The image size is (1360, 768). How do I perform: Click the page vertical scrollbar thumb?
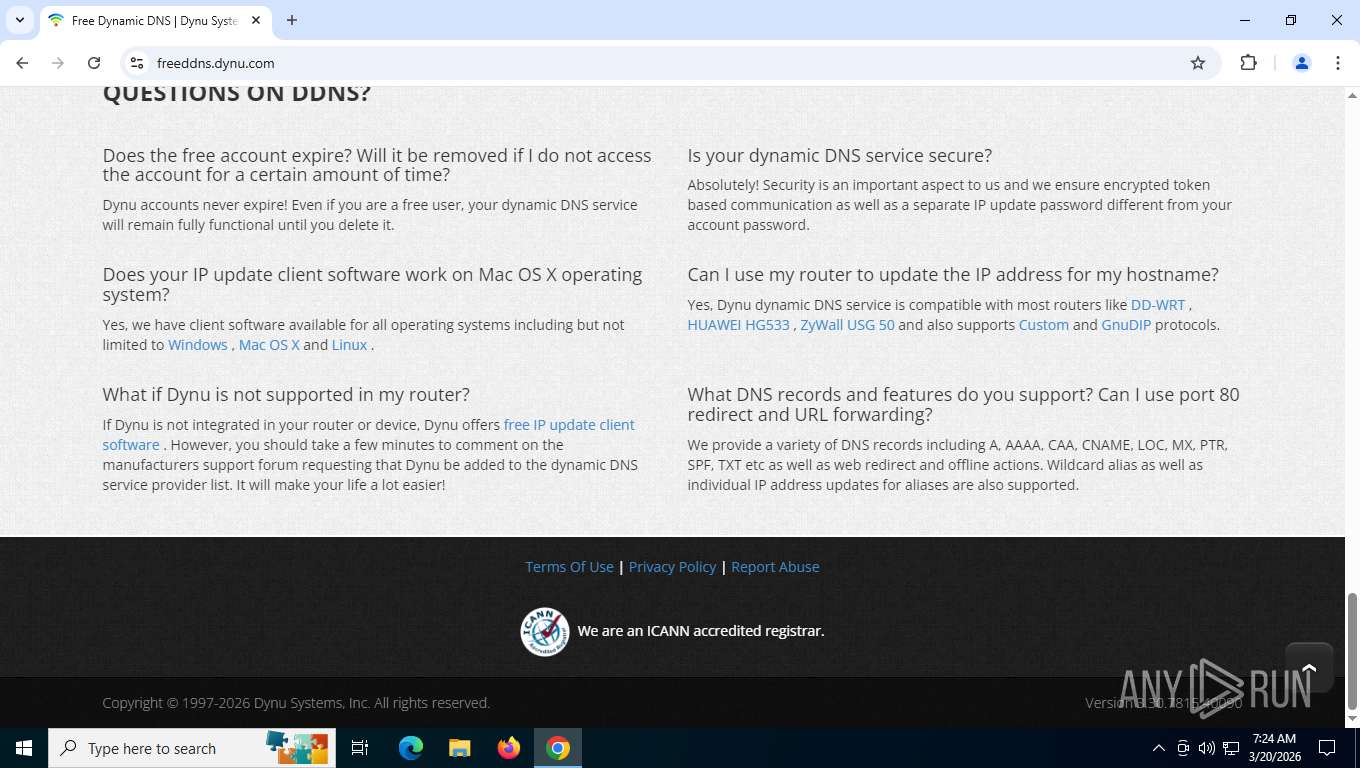1352,650
